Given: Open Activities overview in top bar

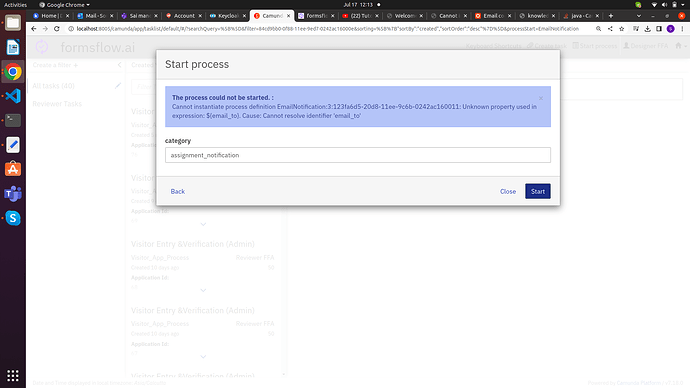Looking at the screenshot, I should click(x=15, y=5).
